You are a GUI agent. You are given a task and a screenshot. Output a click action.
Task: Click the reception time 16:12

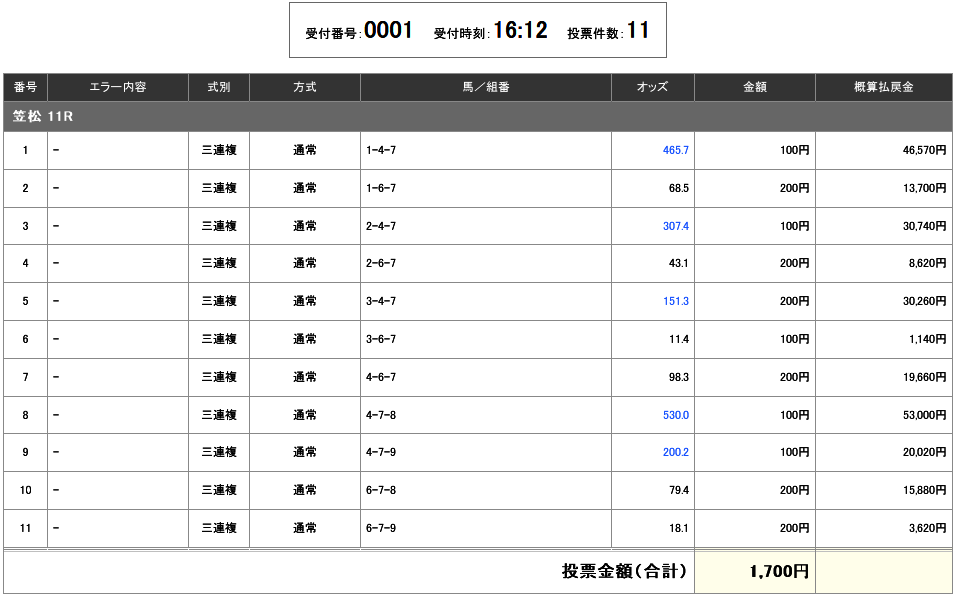(520, 31)
